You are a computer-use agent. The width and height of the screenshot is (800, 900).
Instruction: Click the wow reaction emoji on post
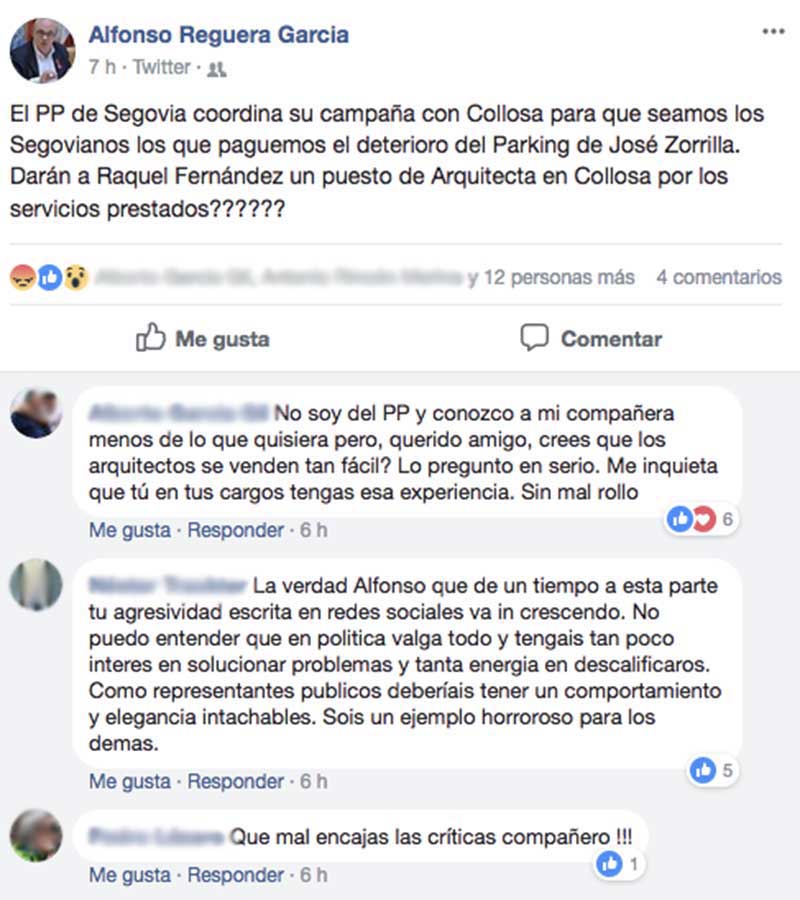click(x=76, y=278)
